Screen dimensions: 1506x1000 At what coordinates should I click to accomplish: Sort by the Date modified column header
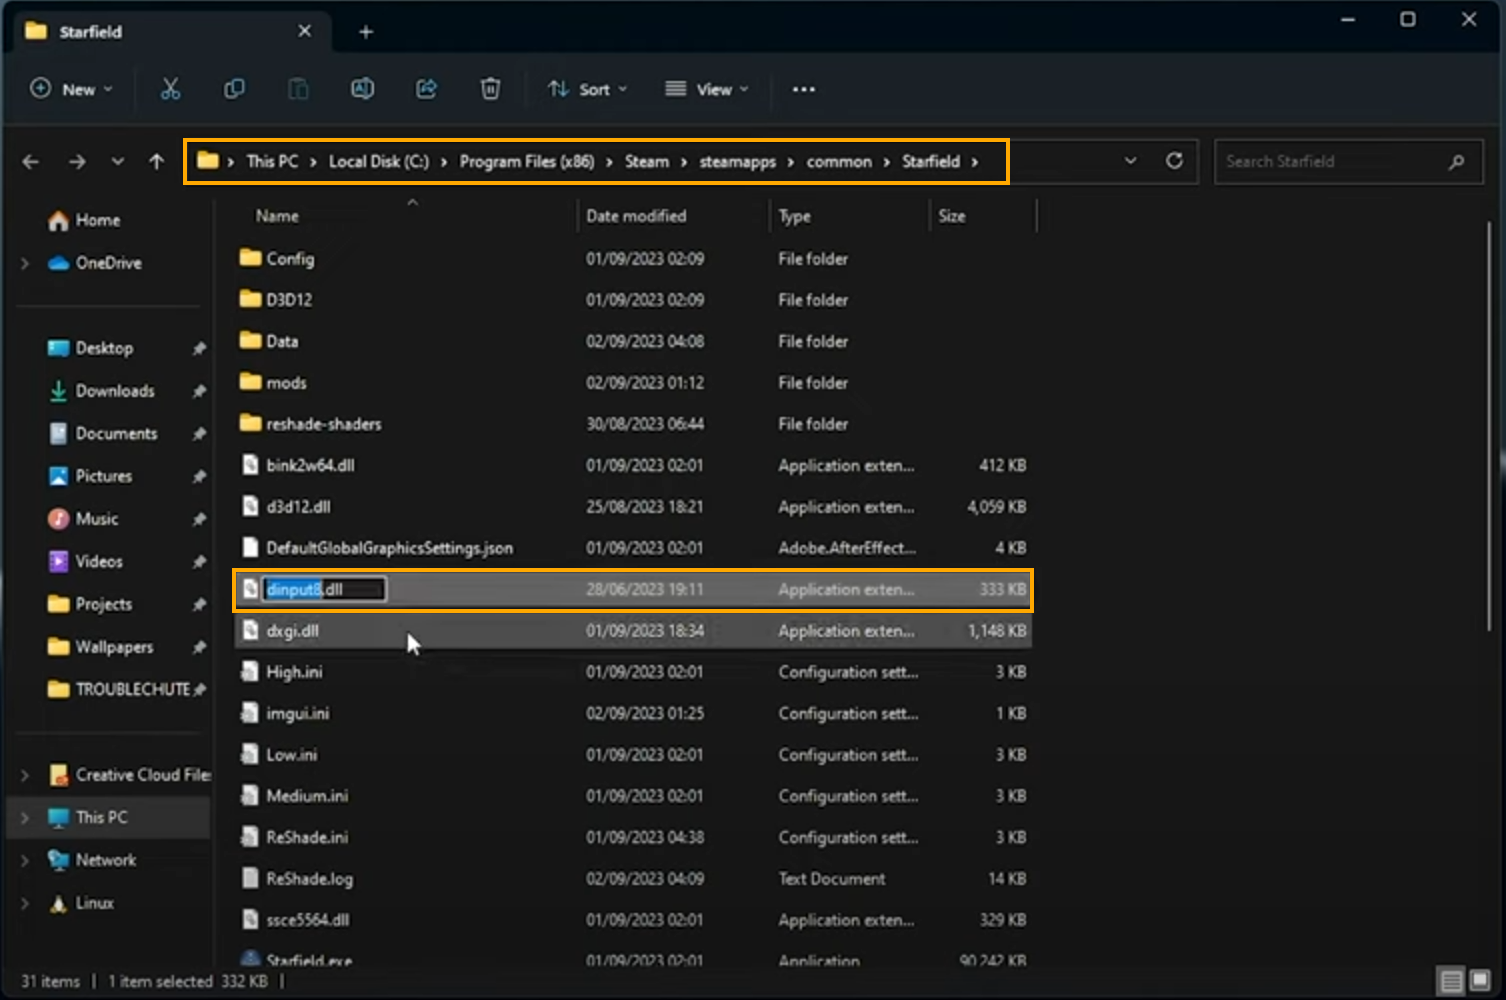636,216
